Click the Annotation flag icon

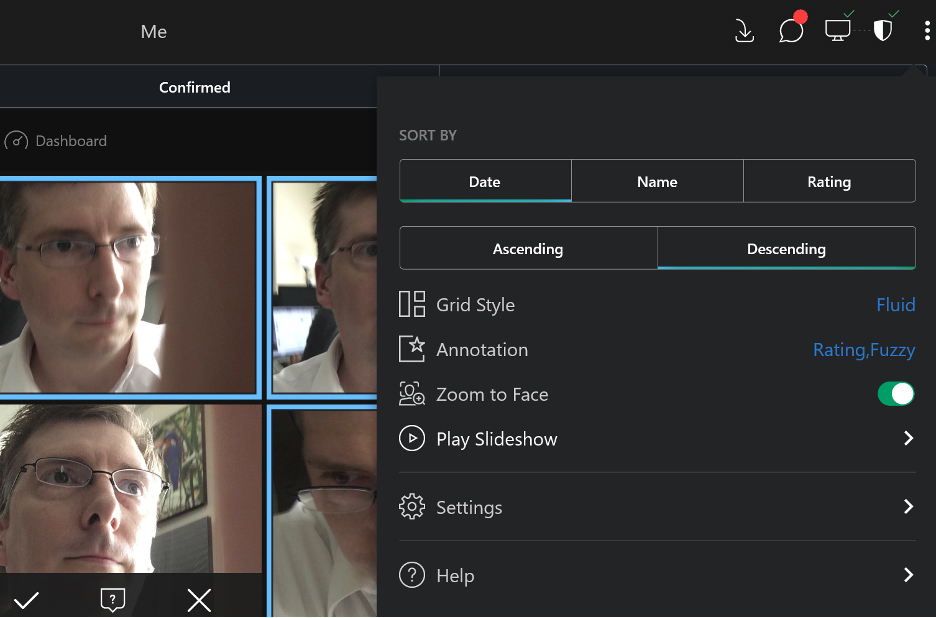coord(411,349)
